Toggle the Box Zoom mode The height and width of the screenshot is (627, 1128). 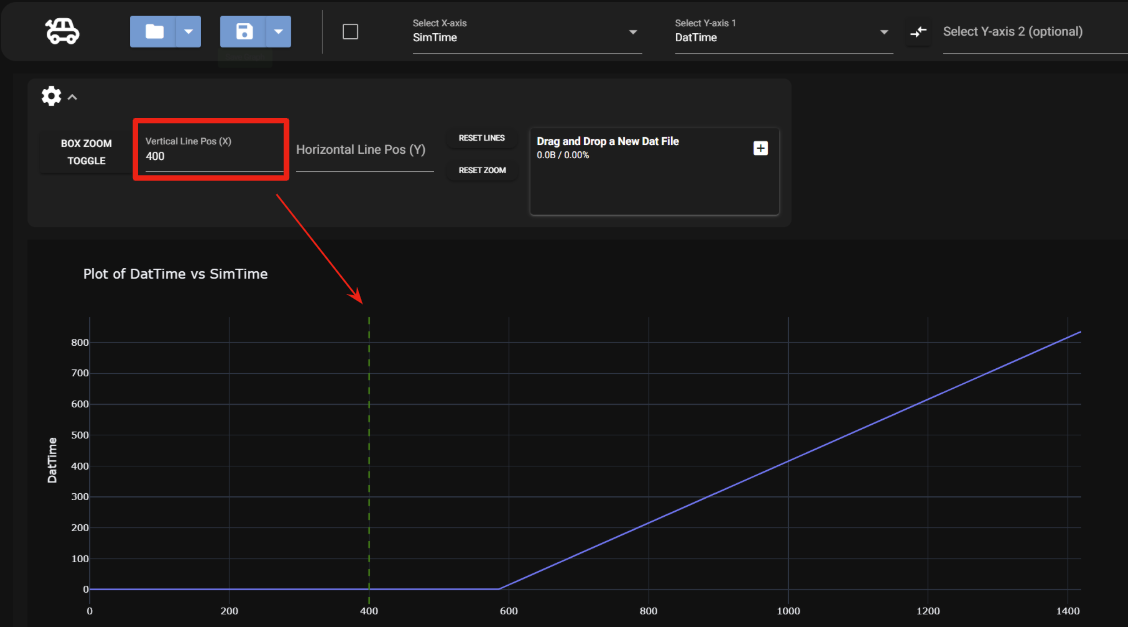pos(86,152)
